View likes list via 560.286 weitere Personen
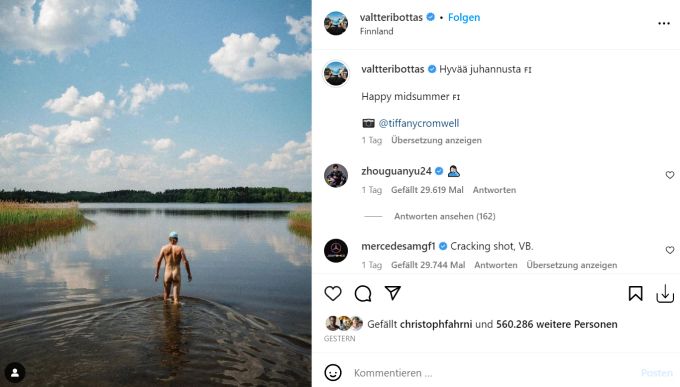The image size is (680, 387). (x=556, y=324)
